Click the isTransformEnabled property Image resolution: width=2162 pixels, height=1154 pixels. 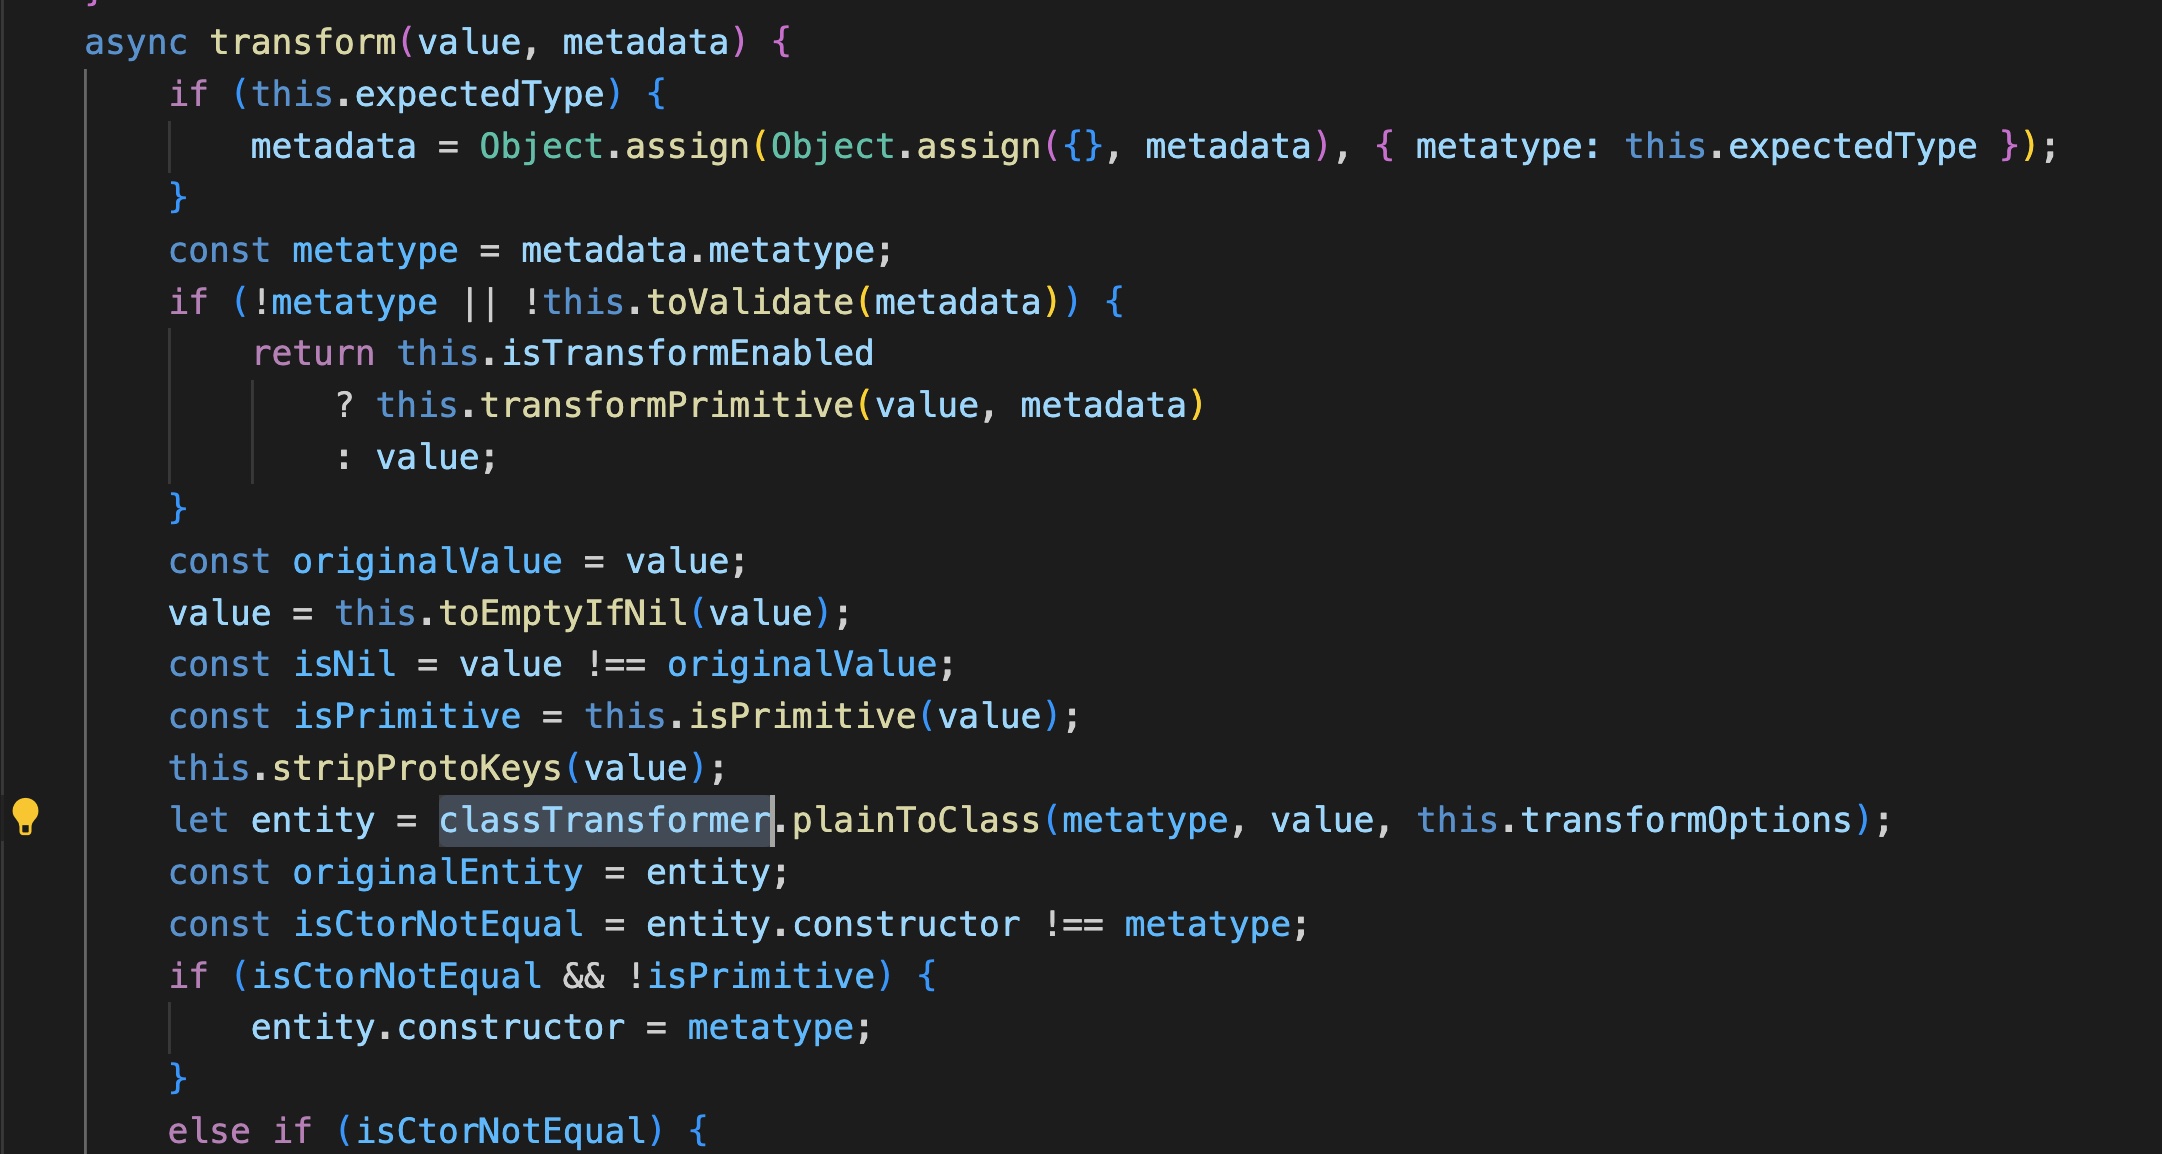tap(686, 353)
